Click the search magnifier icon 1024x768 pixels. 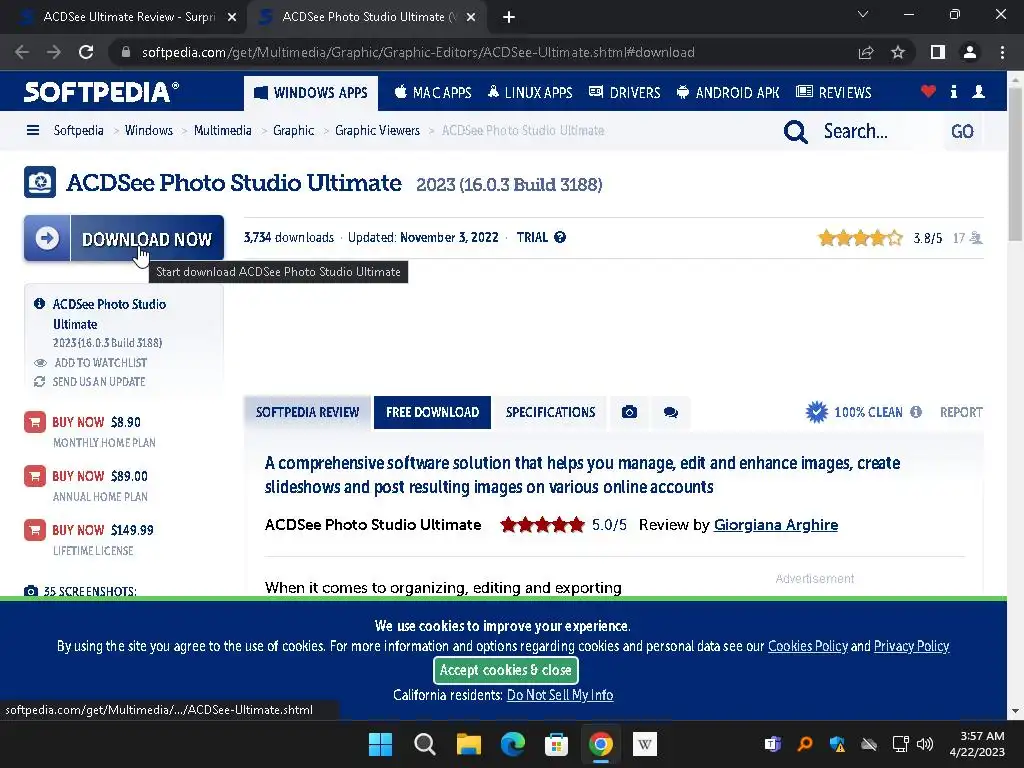pyautogui.click(x=795, y=131)
